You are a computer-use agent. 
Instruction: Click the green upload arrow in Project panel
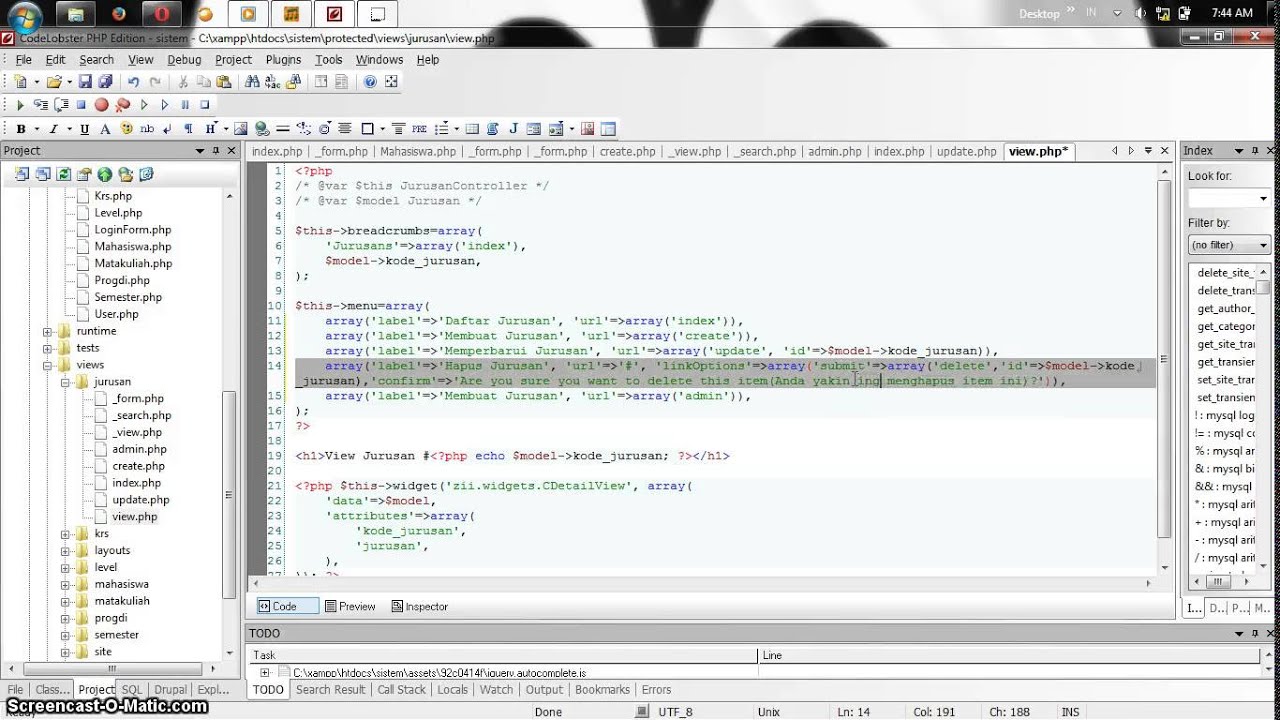tap(105, 174)
